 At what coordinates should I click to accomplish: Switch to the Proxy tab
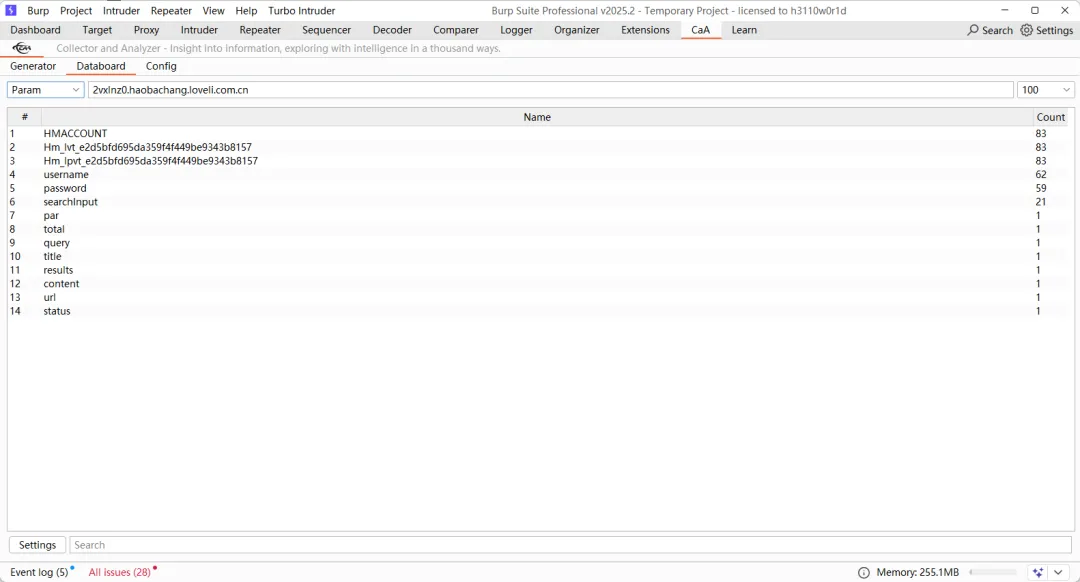[x=146, y=30]
